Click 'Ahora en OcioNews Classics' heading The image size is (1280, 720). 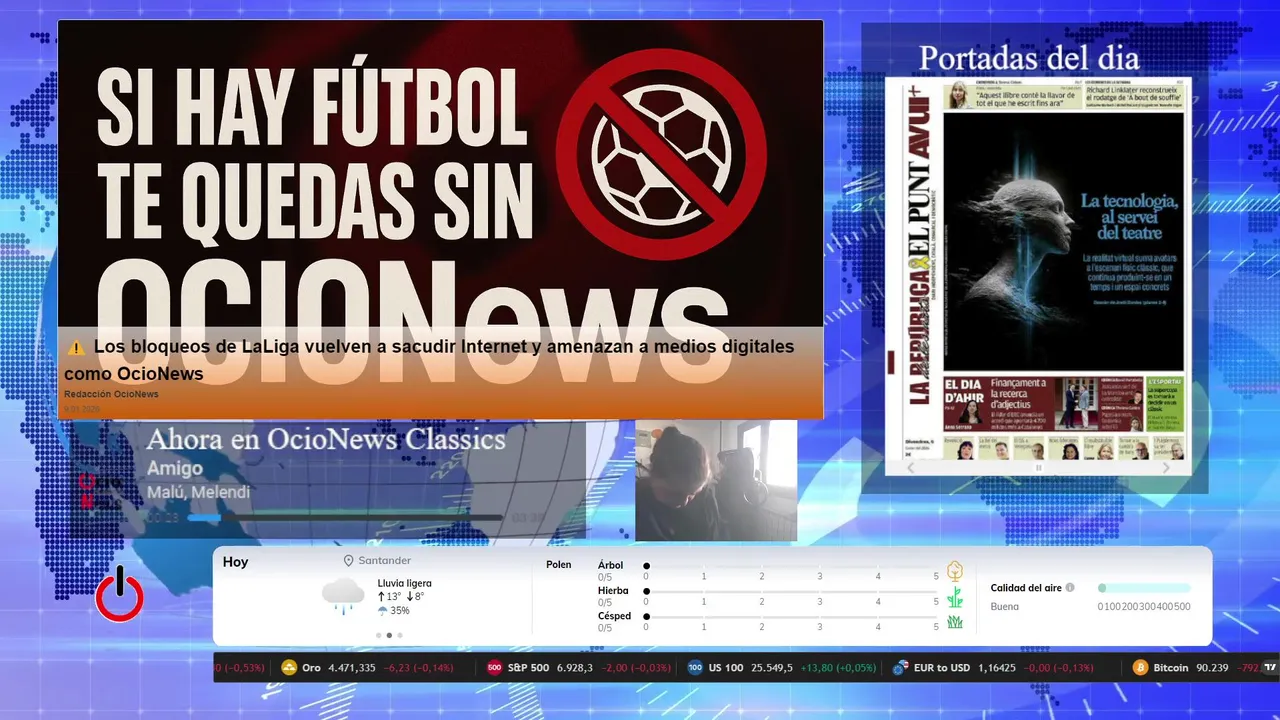coord(326,439)
